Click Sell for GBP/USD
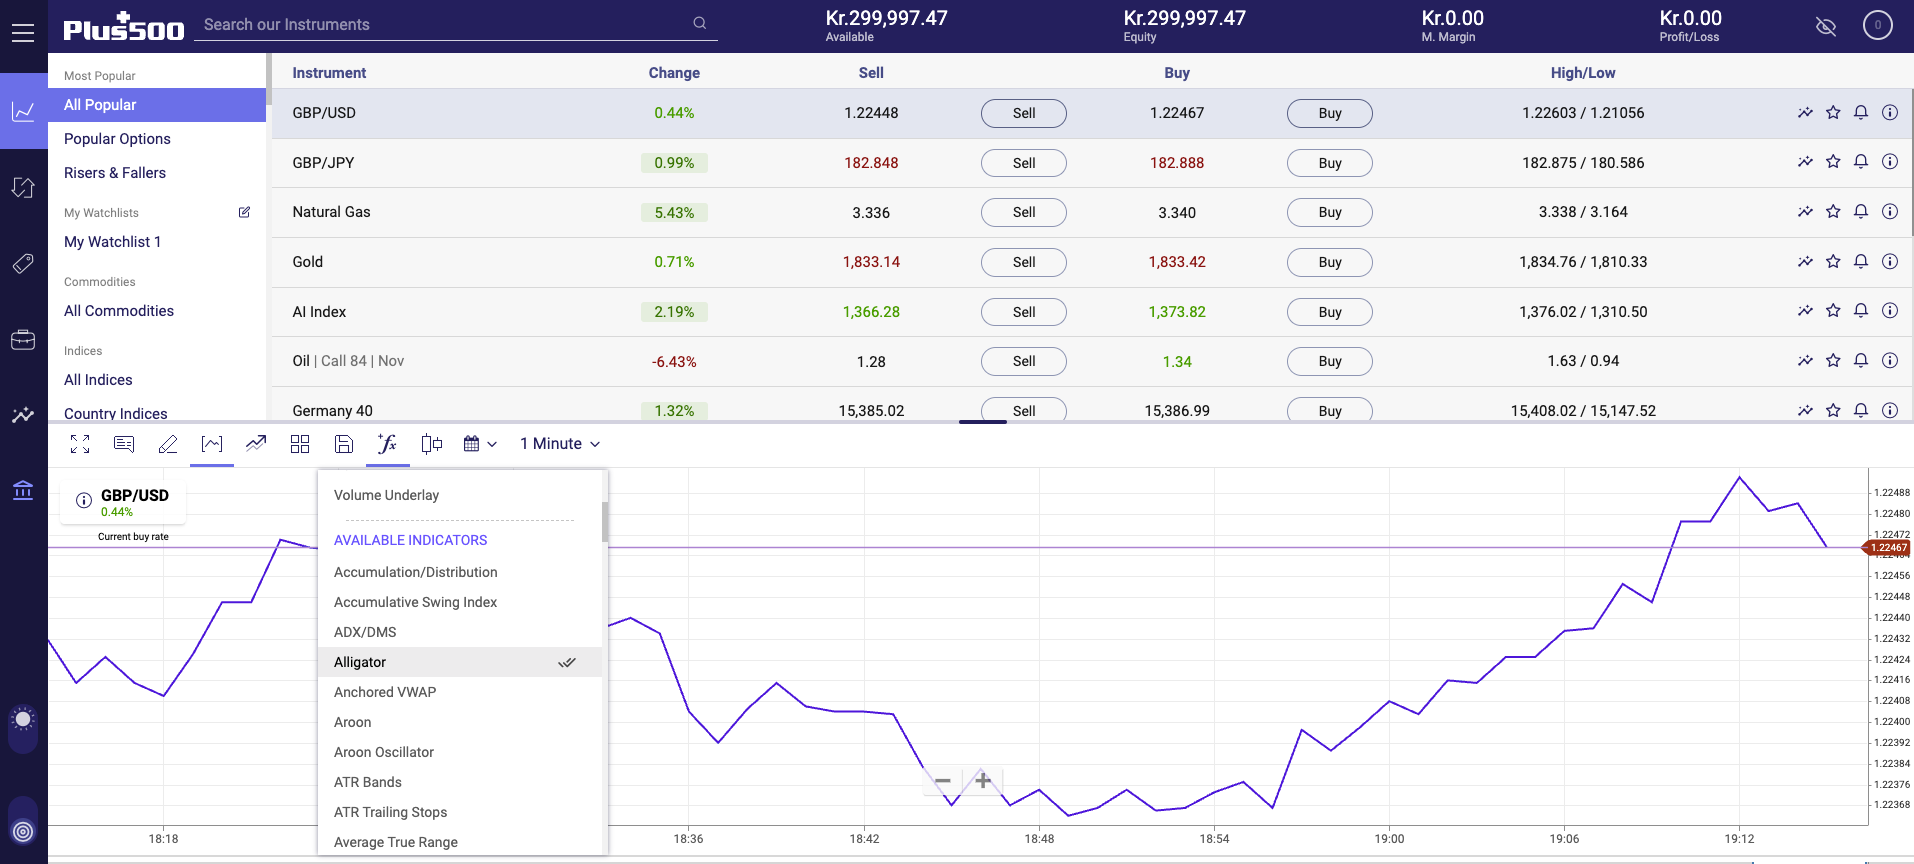Image resolution: width=1914 pixels, height=864 pixels. pyautogui.click(x=1024, y=113)
